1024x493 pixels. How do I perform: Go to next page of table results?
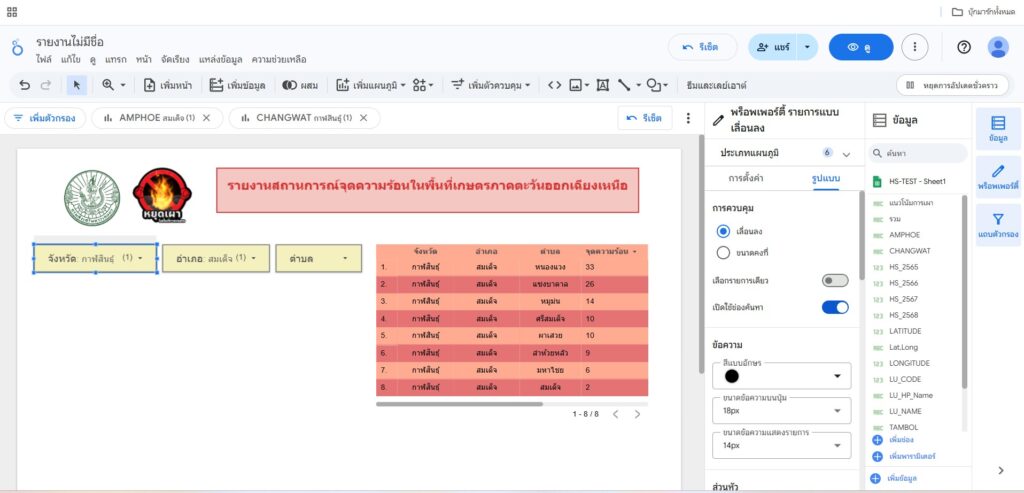(x=638, y=414)
